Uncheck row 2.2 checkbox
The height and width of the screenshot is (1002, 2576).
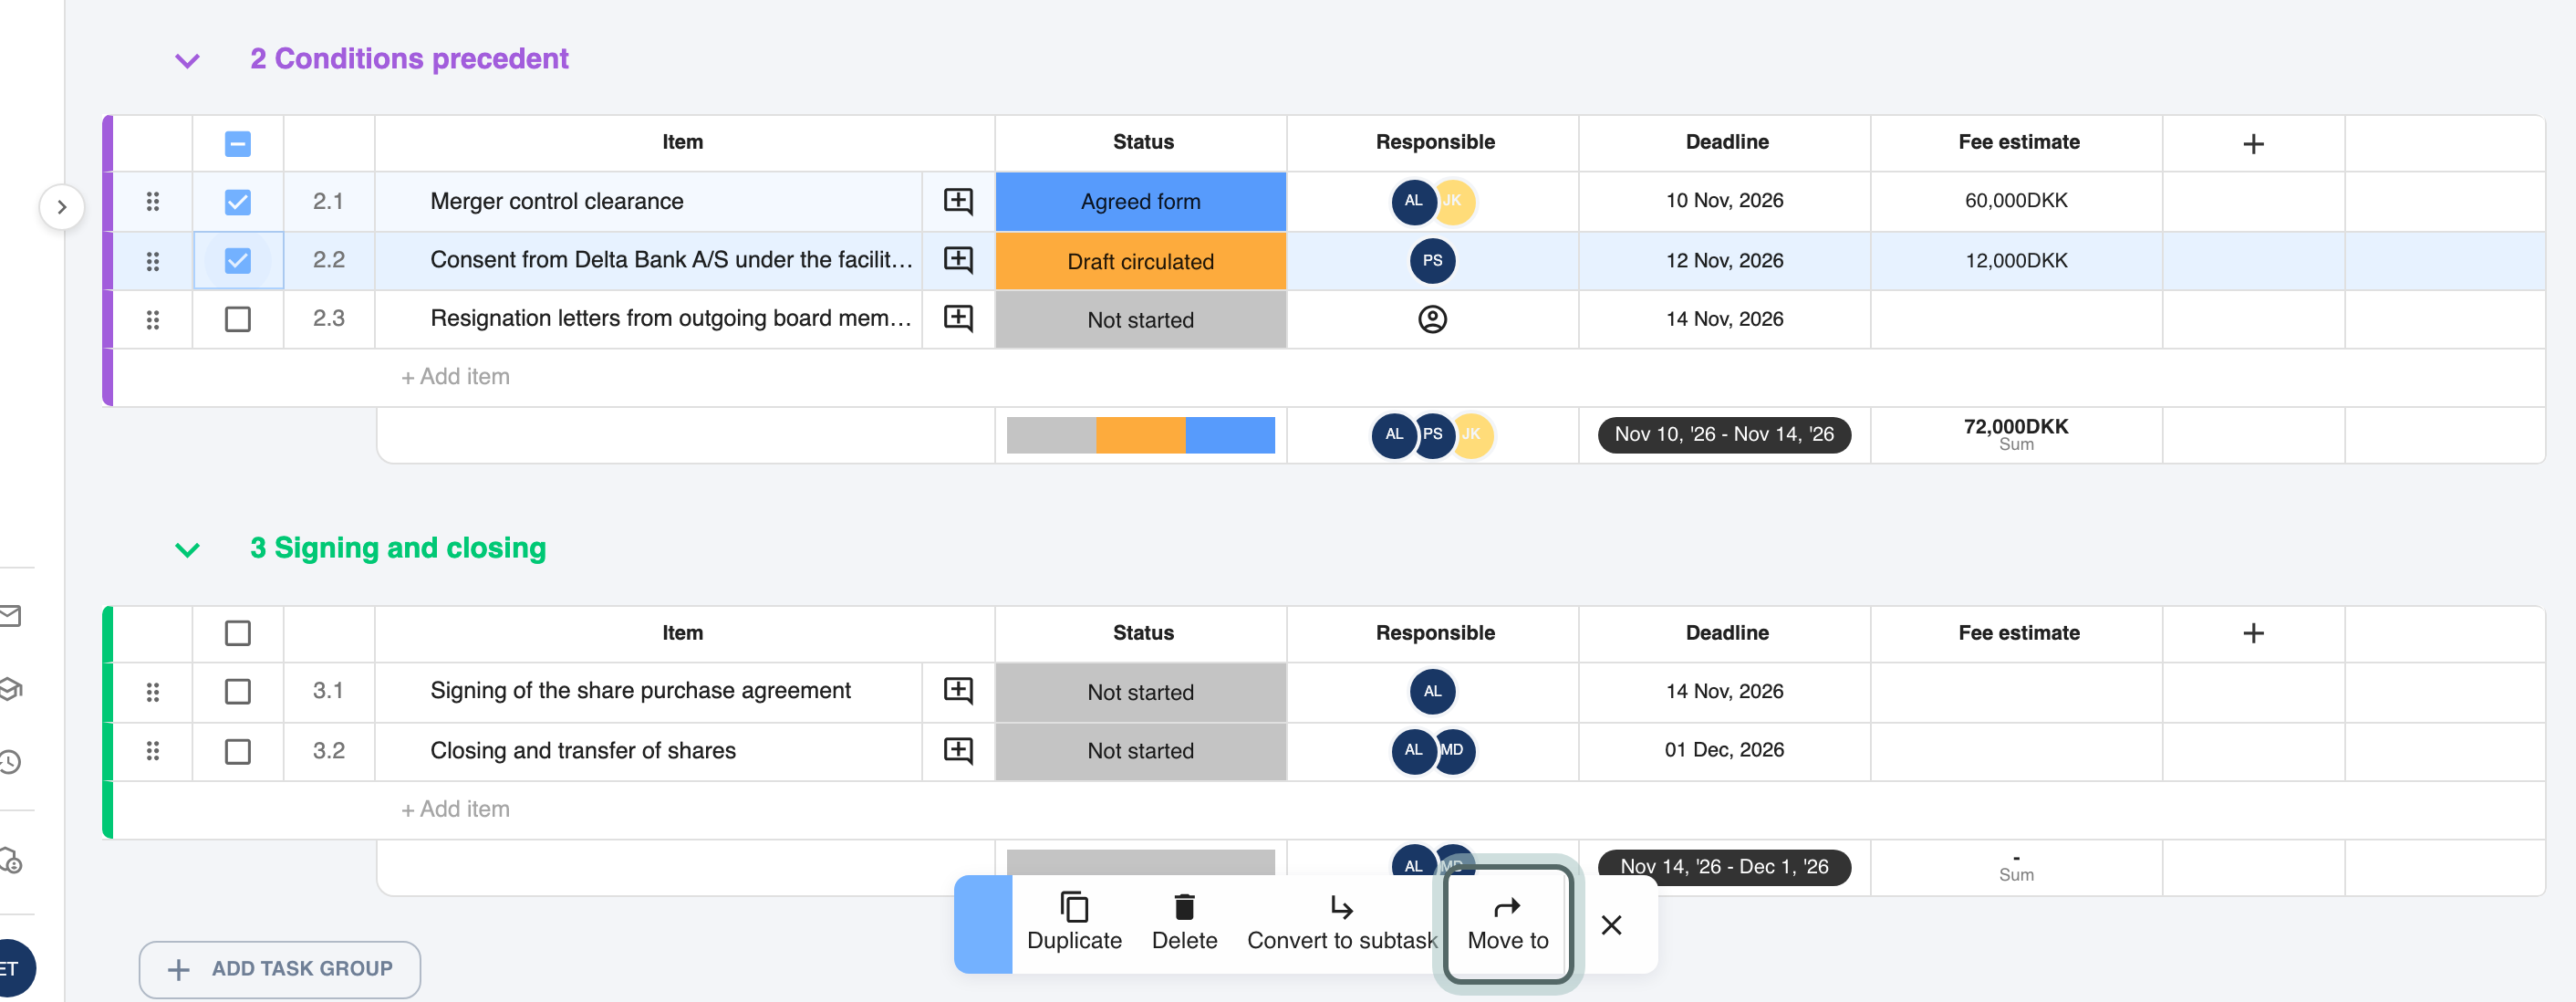click(238, 261)
